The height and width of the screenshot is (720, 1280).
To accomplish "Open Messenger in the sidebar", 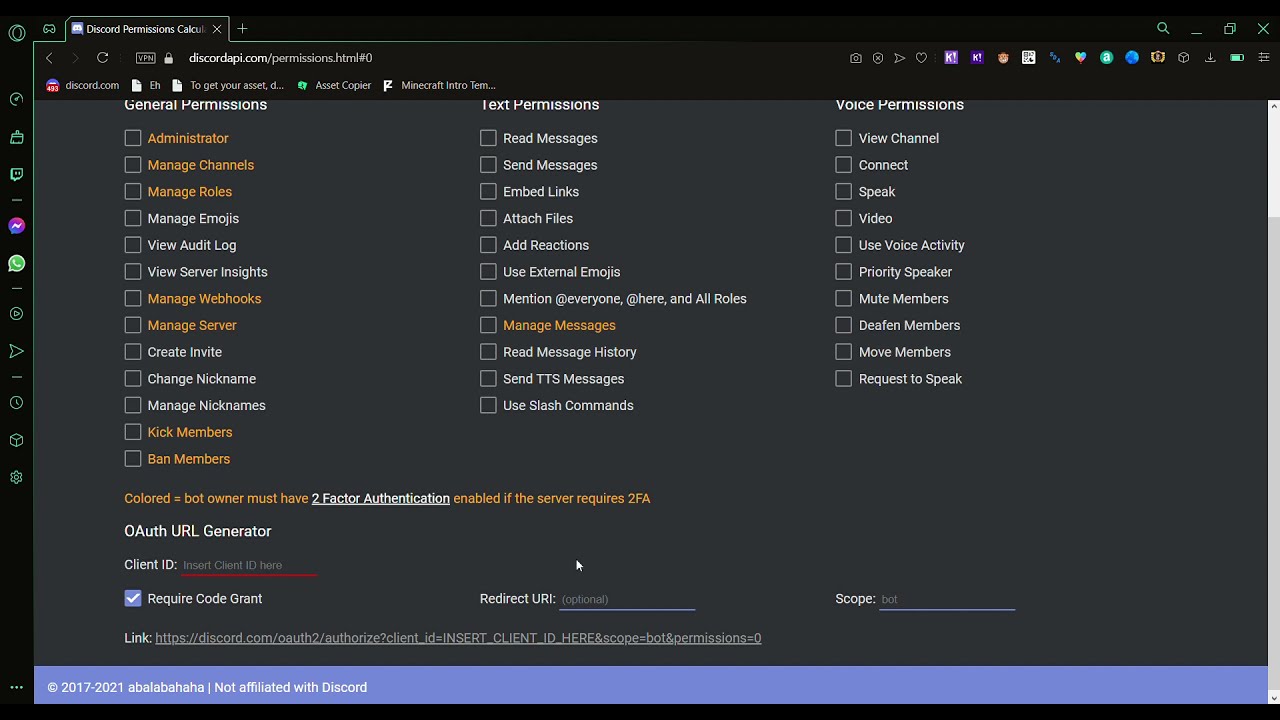I will pos(16,226).
